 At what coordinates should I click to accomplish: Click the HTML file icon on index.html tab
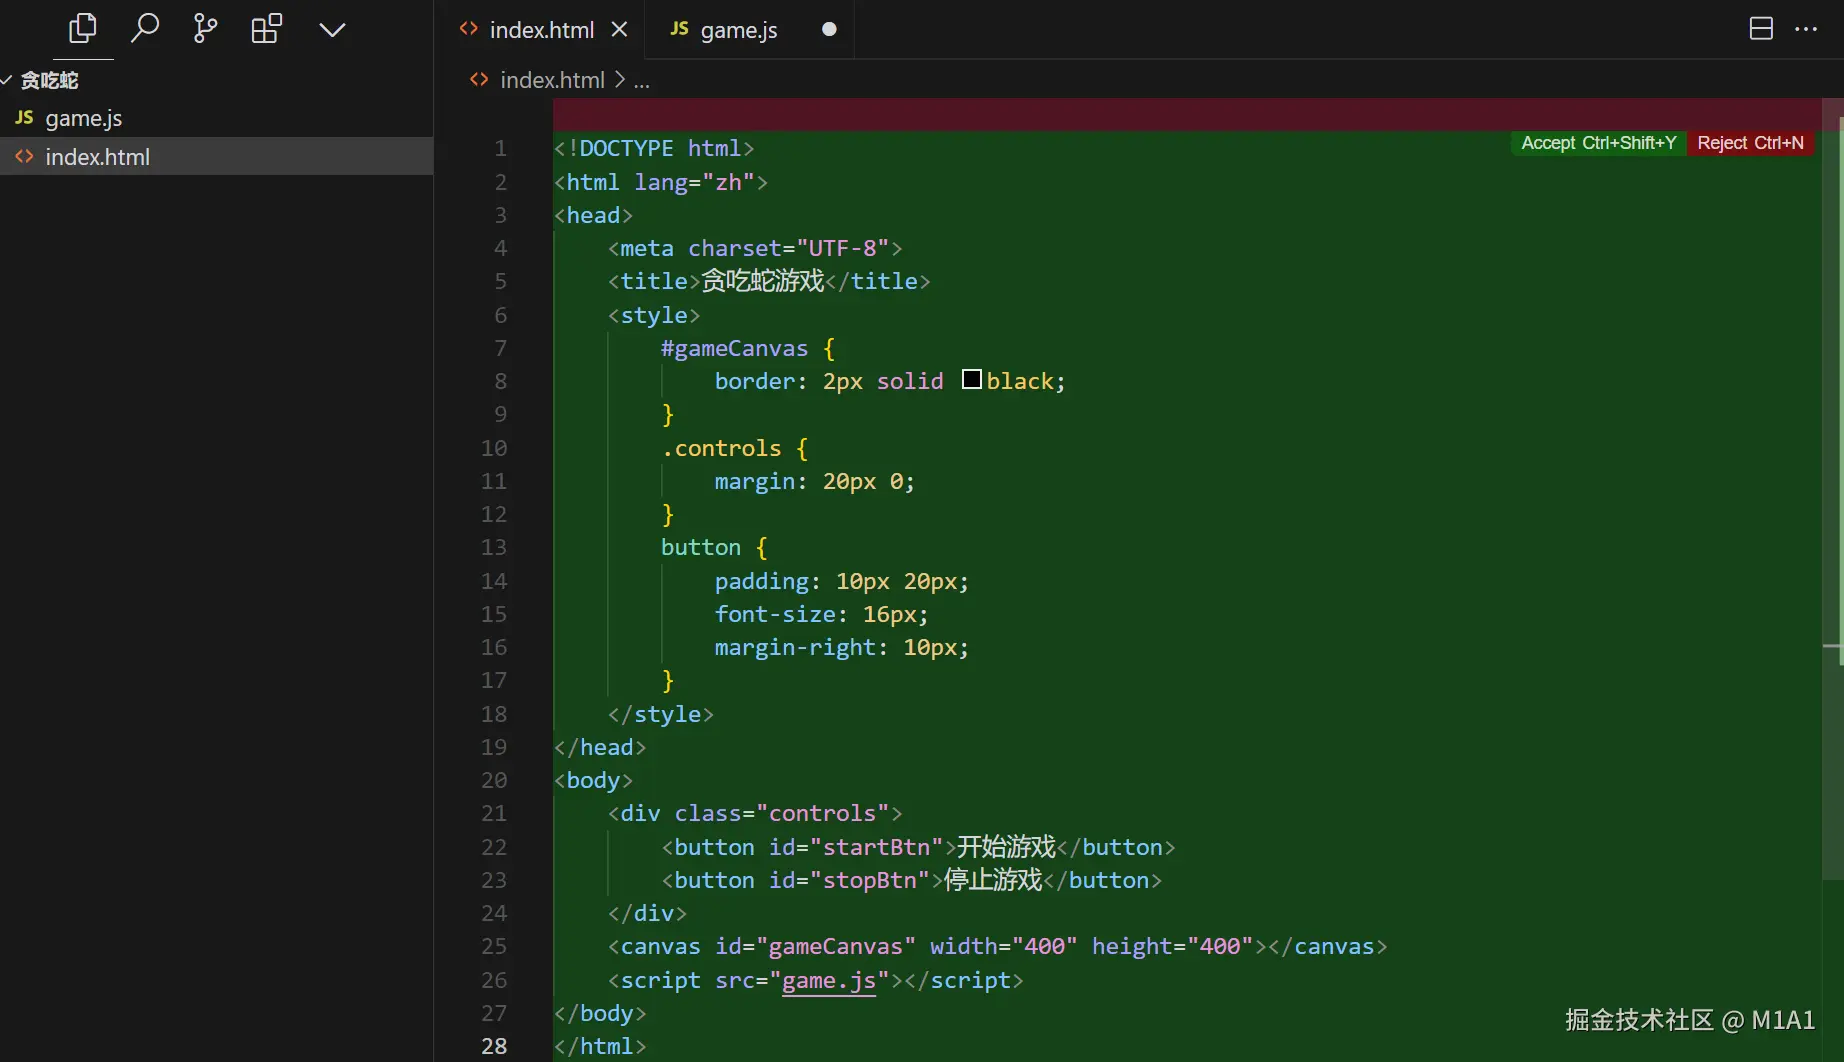coord(468,29)
